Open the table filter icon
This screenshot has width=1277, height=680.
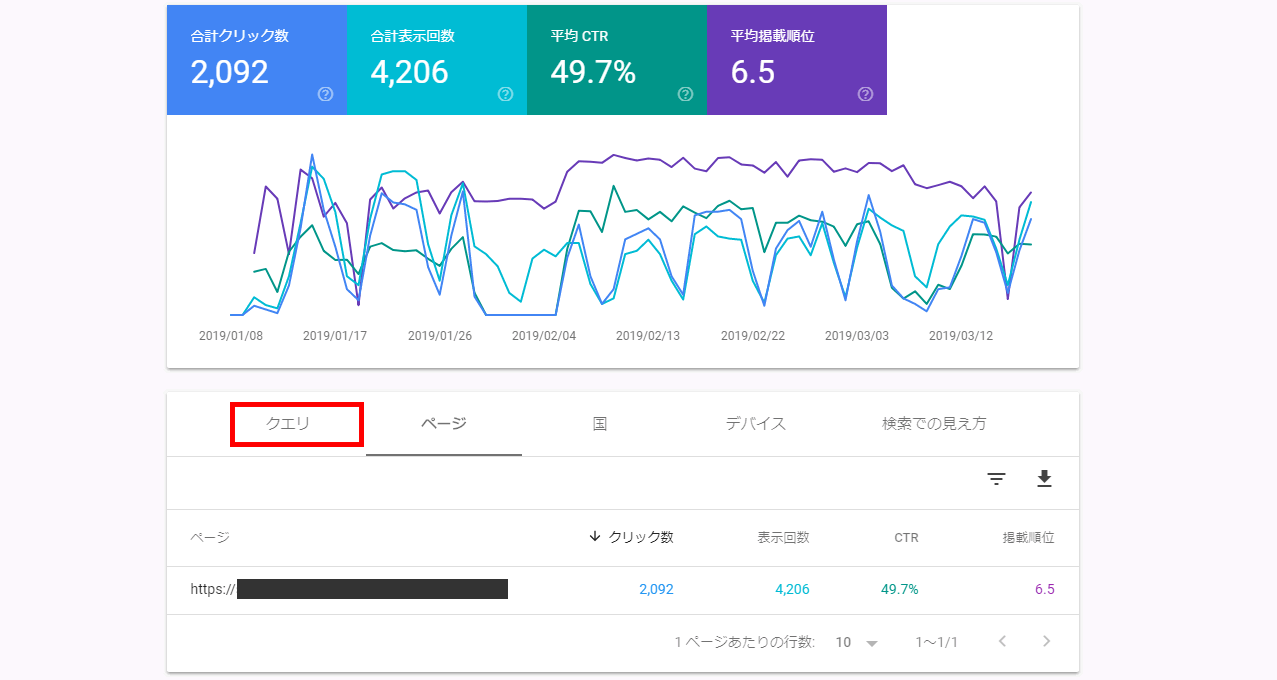pyautogui.click(x=996, y=479)
